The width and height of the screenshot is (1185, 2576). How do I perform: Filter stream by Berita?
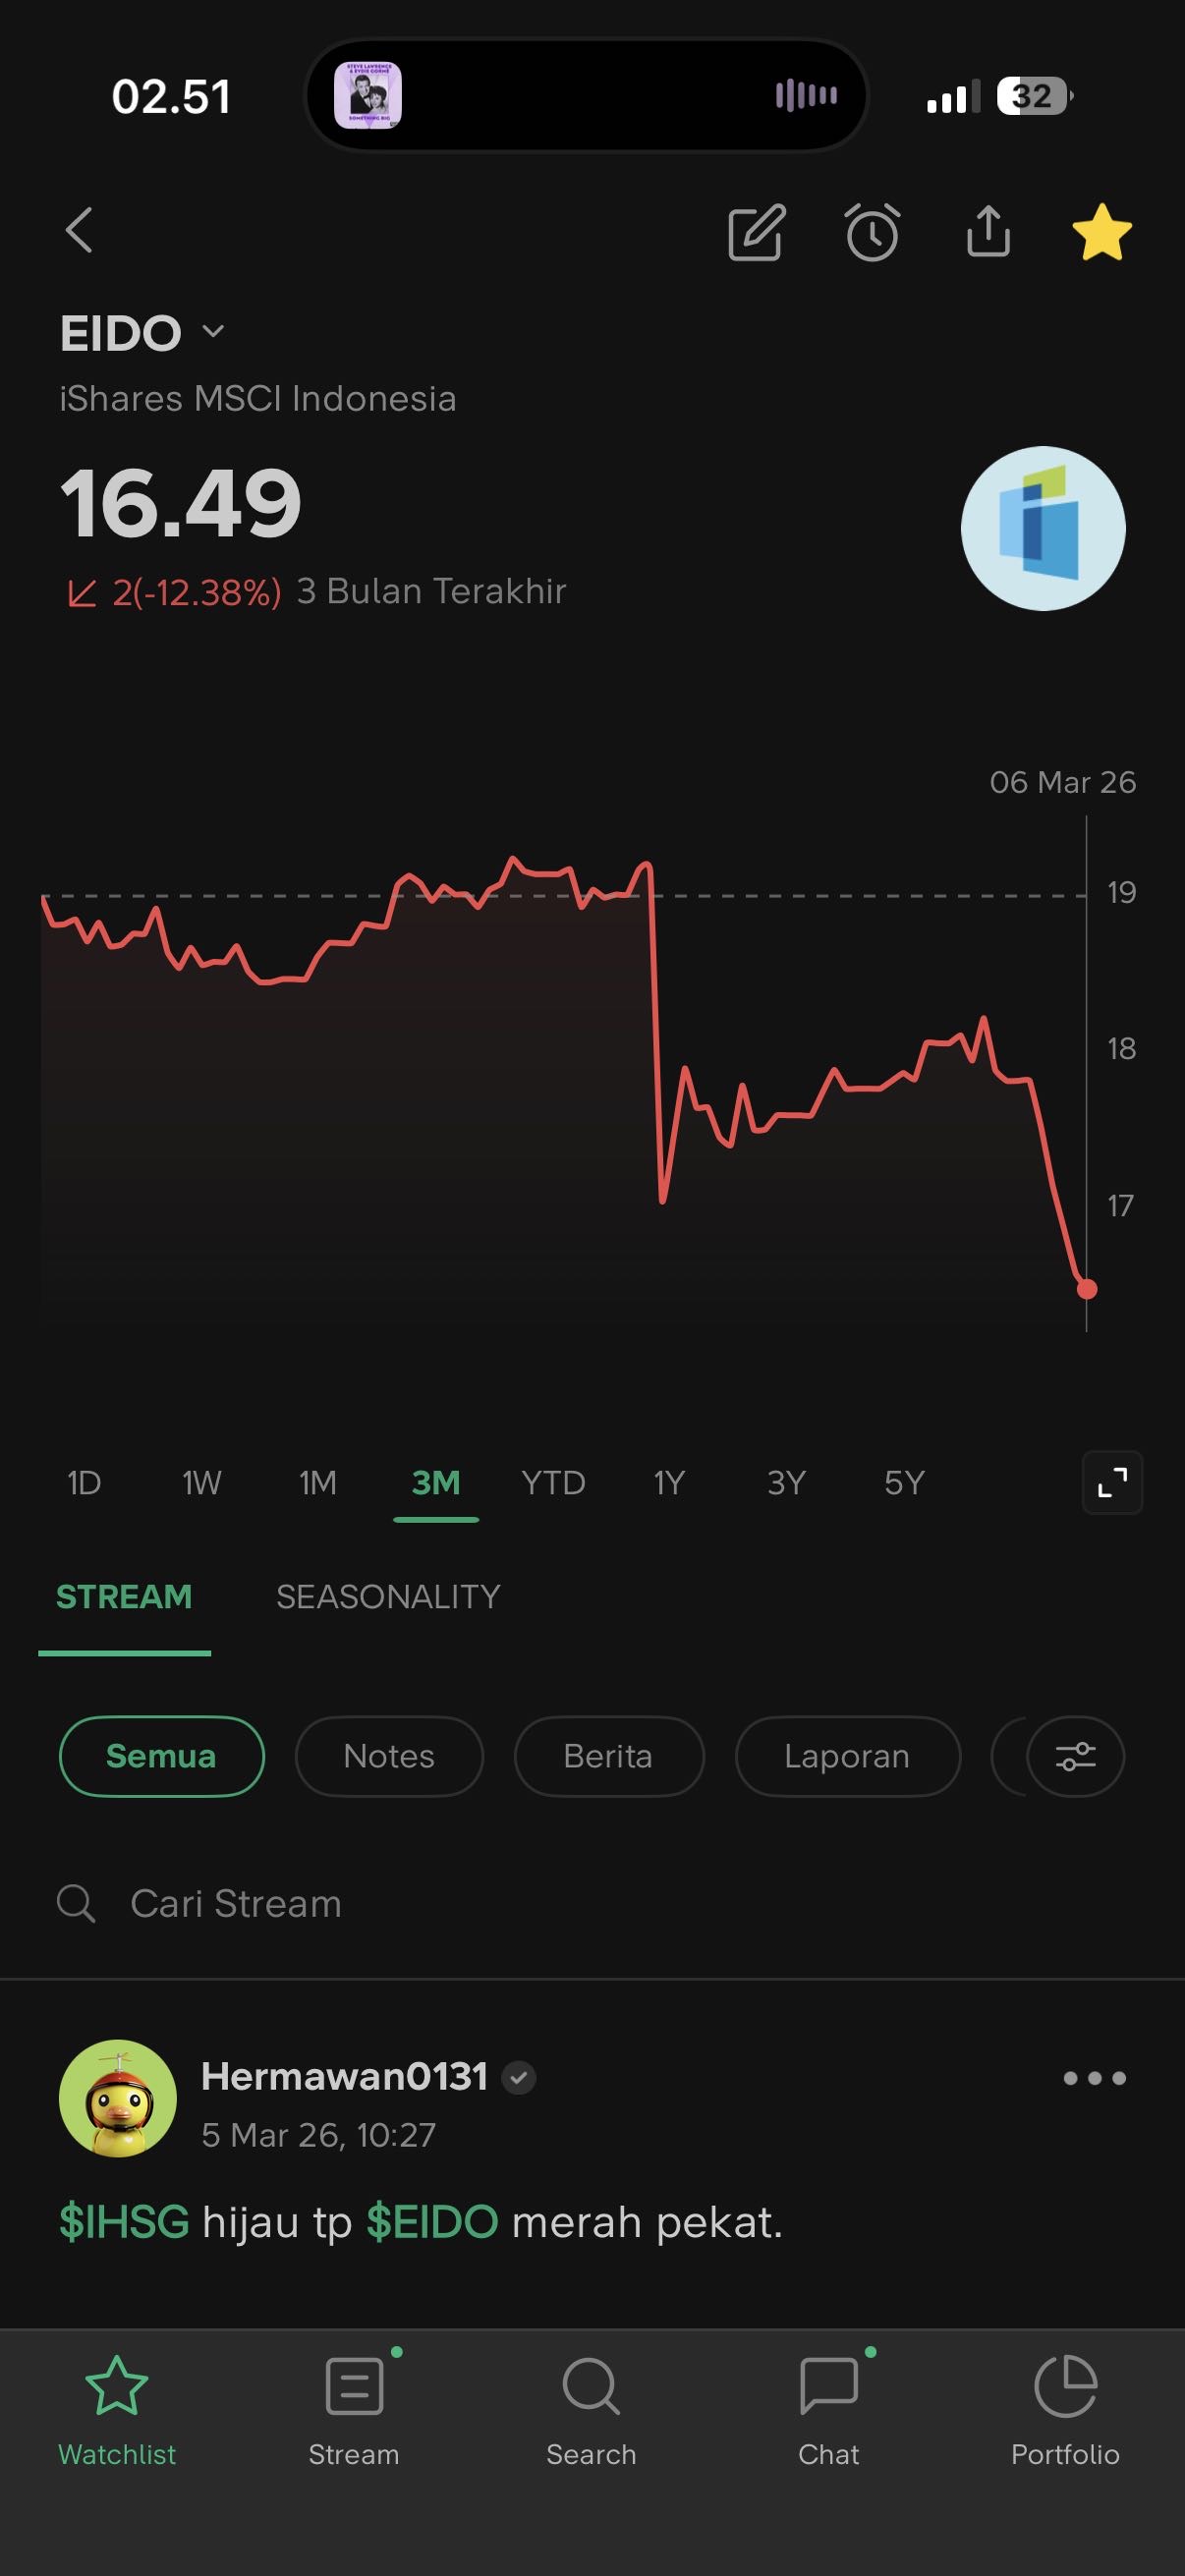tap(608, 1756)
